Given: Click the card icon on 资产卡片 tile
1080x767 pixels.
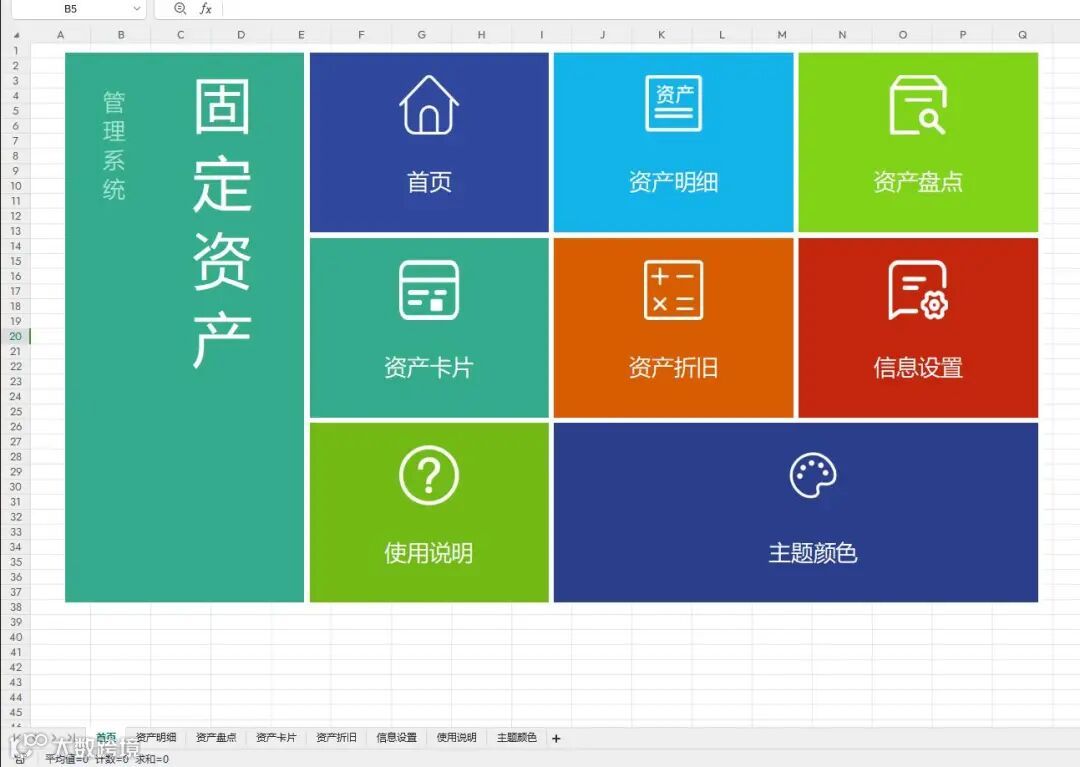Looking at the screenshot, I should 428,290.
